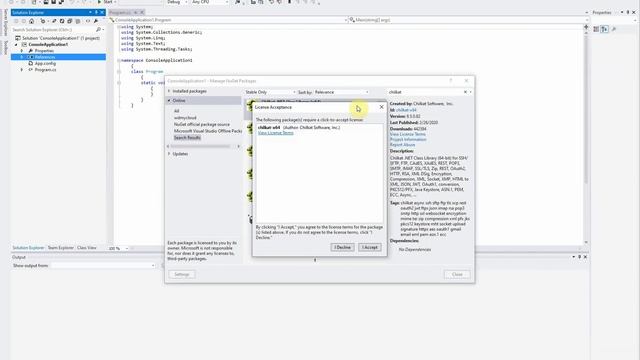This screenshot has height=360, width=640.
Task: Open the Main(string[] args) member dropdown
Action: click(469, 20)
